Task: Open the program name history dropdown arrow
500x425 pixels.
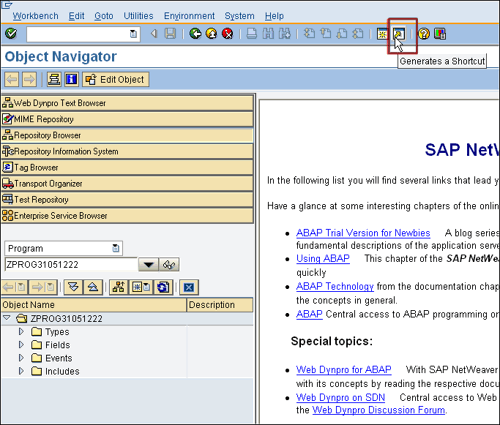Action: (148, 265)
